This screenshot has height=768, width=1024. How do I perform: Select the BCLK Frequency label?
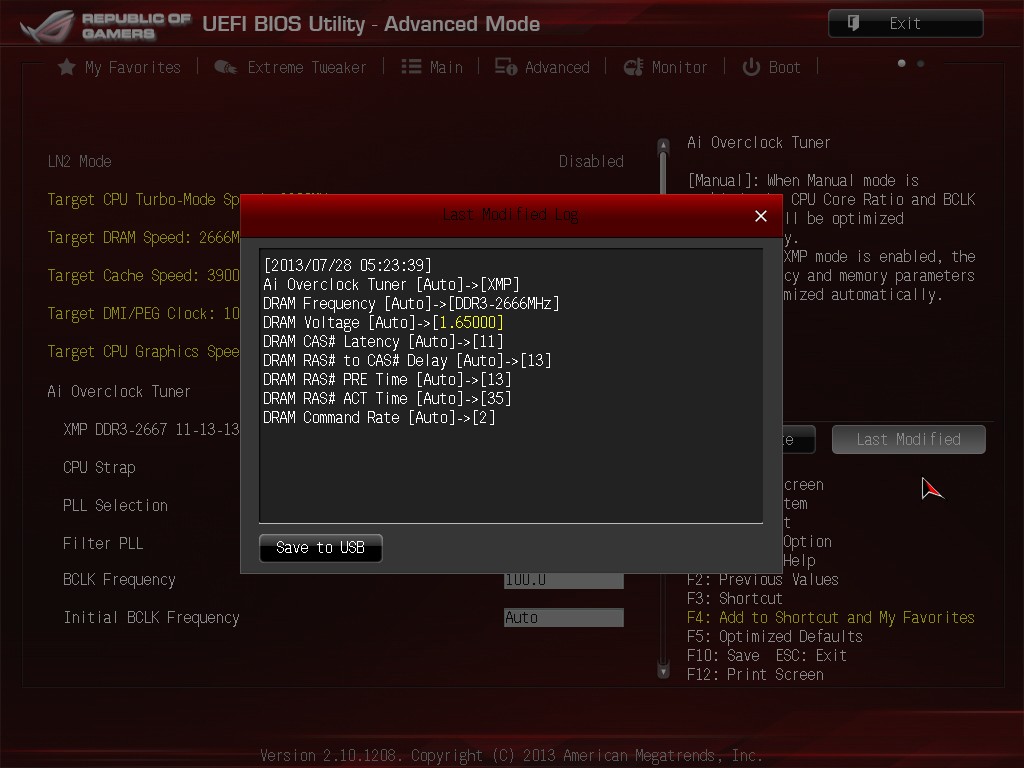[x=120, y=580]
